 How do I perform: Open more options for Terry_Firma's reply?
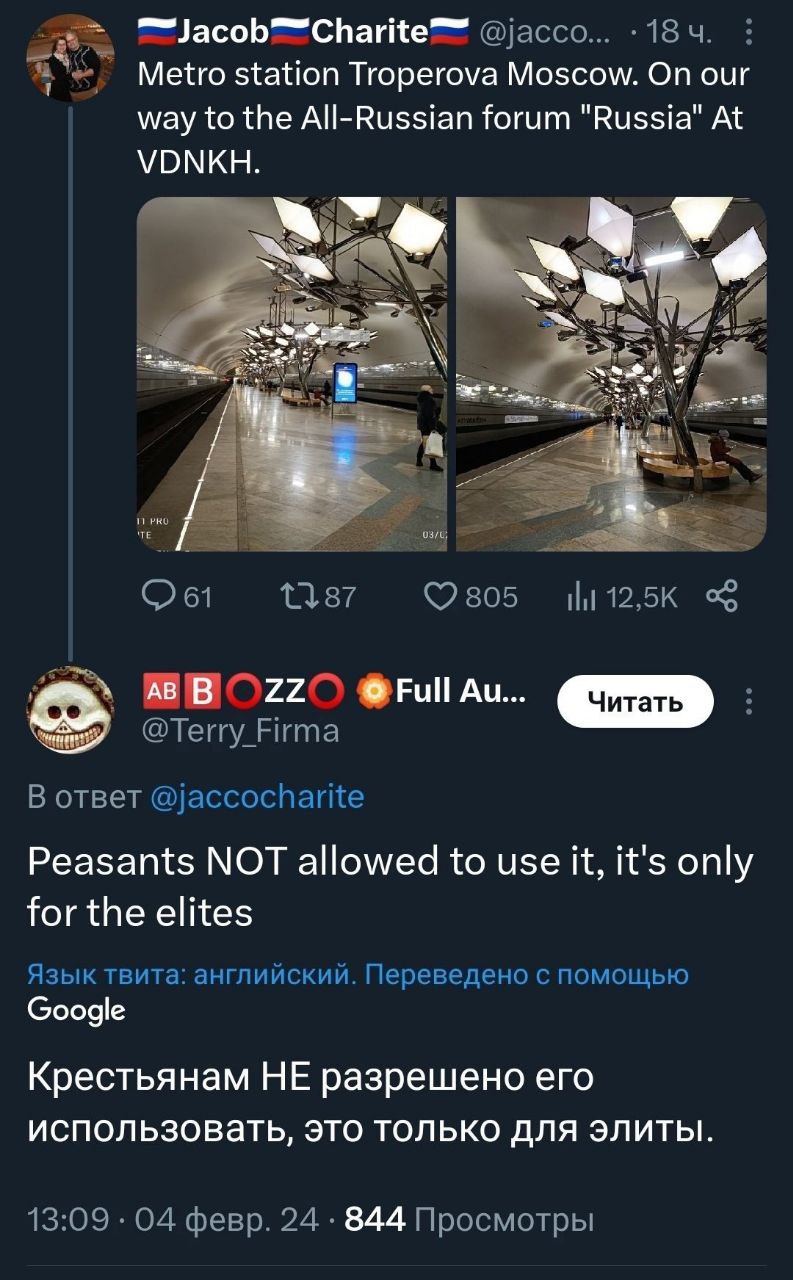point(751,702)
